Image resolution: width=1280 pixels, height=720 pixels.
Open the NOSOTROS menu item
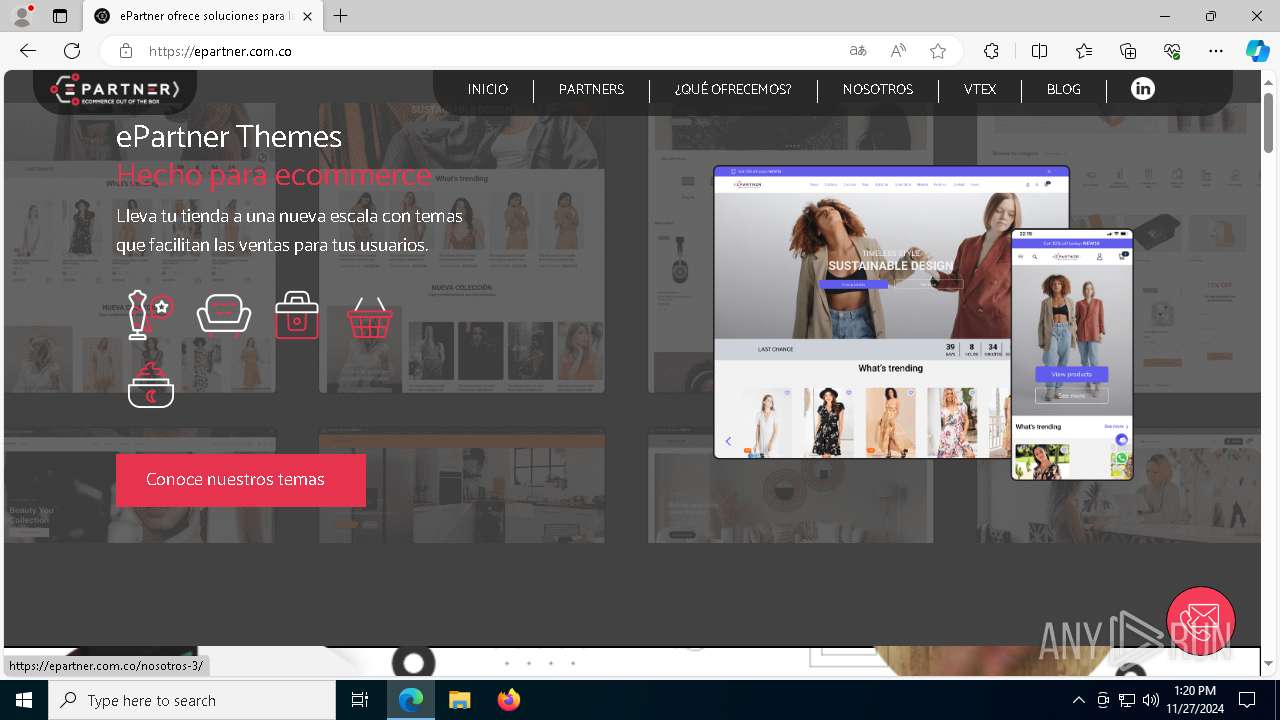click(x=878, y=89)
